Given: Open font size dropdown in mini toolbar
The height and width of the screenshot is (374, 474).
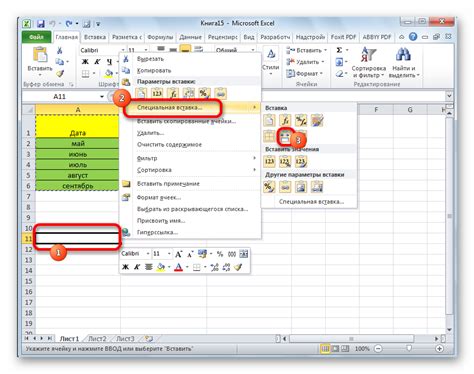Looking at the screenshot, I should click(x=169, y=254).
